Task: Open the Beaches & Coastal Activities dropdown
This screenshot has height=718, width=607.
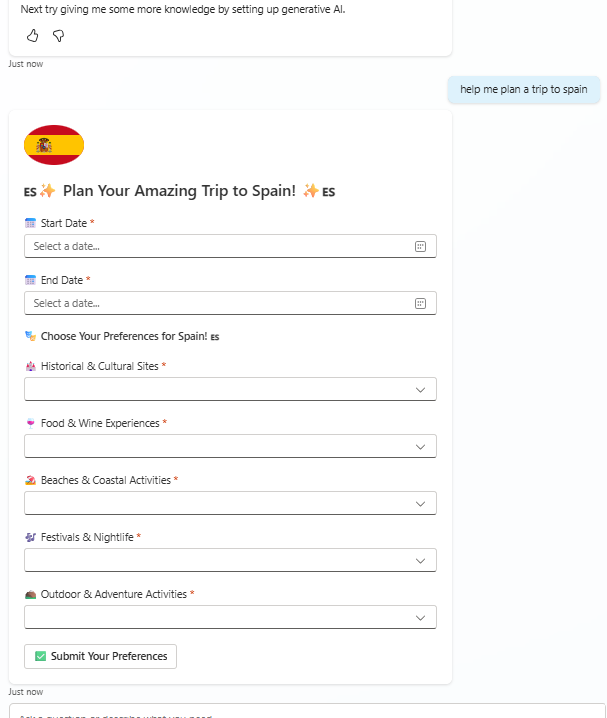Action: pos(230,503)
